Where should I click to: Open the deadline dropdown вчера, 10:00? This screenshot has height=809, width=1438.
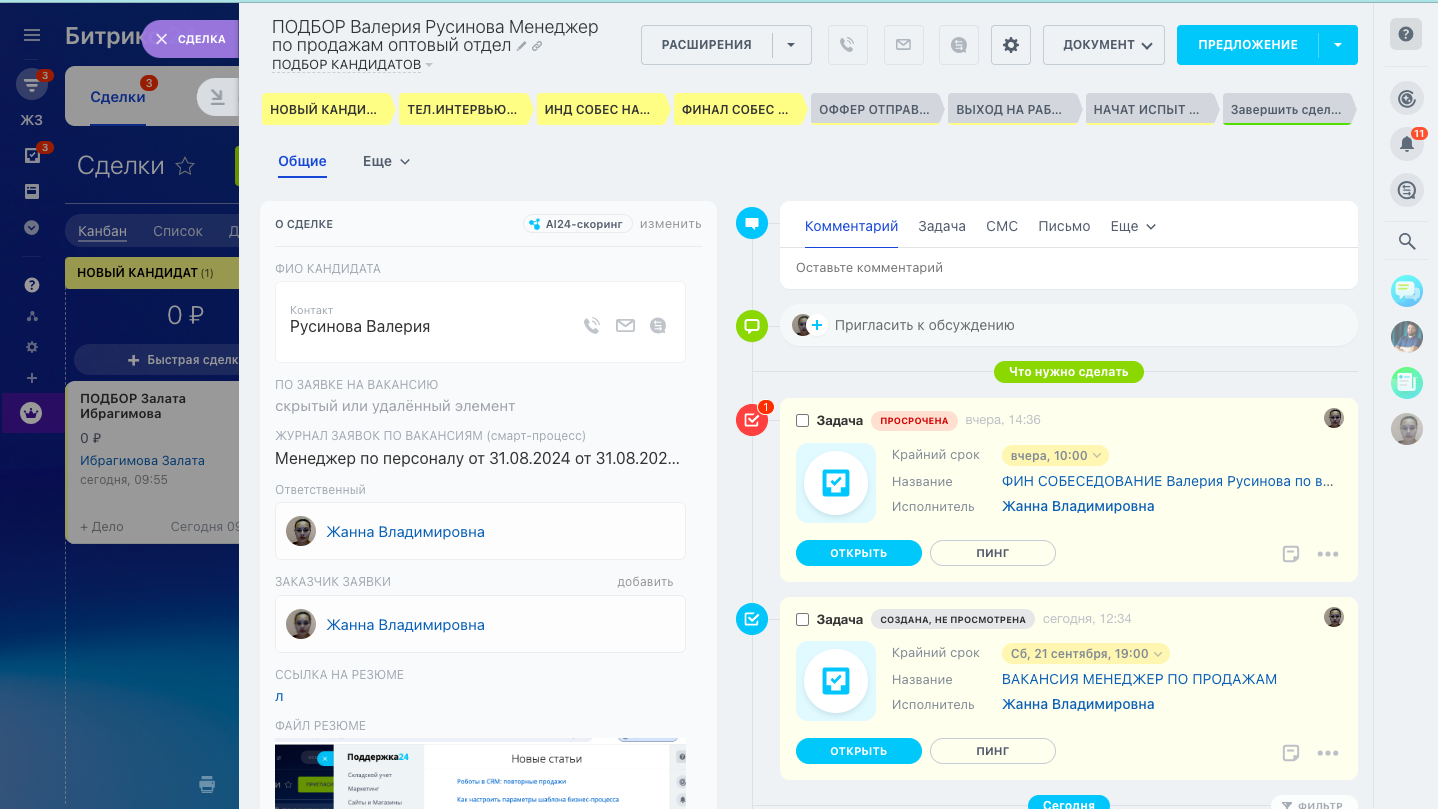click(1055, 456)
